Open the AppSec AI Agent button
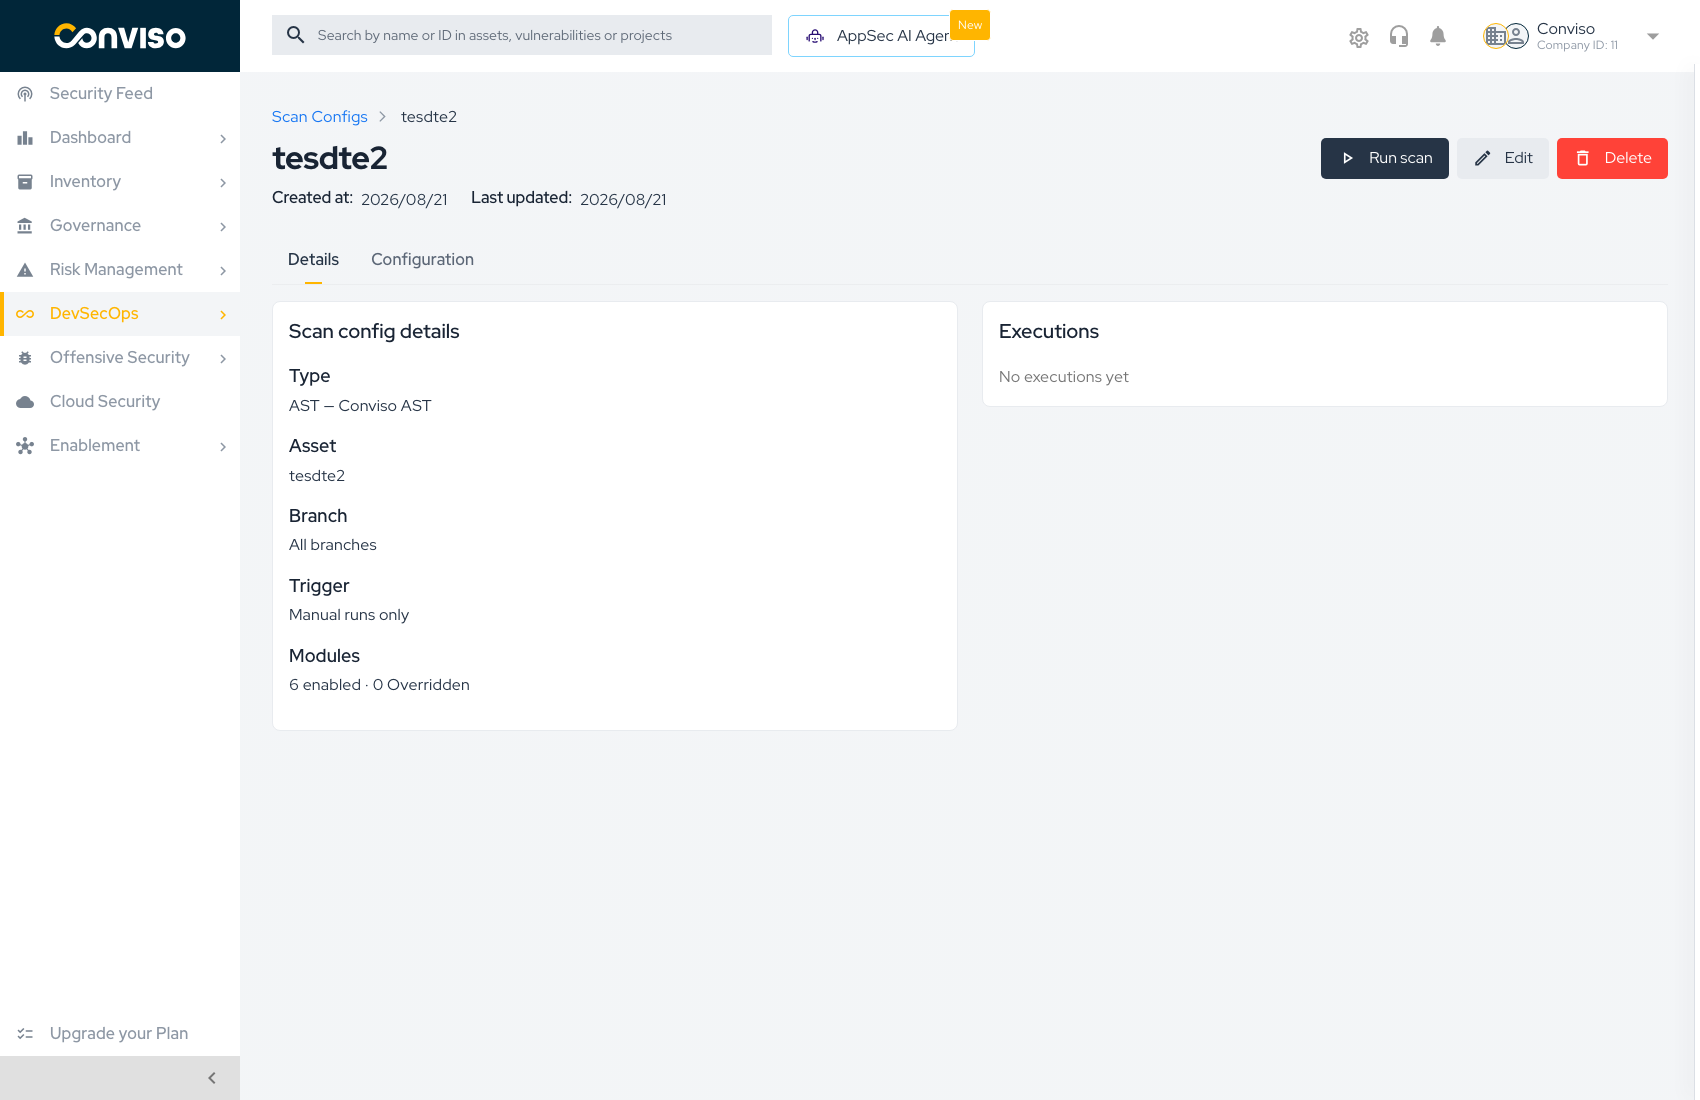Screen dimensions: 1700x1100 pyautogui.click(x=881, y=36)
